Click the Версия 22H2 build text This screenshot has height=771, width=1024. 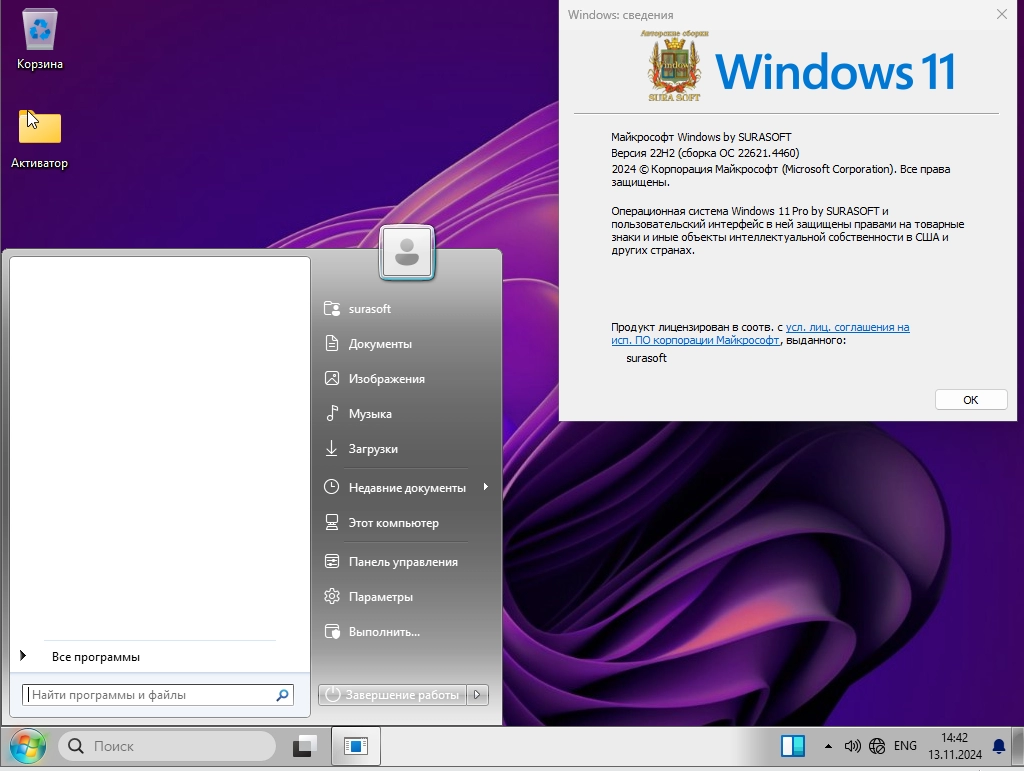pos(705,153)
